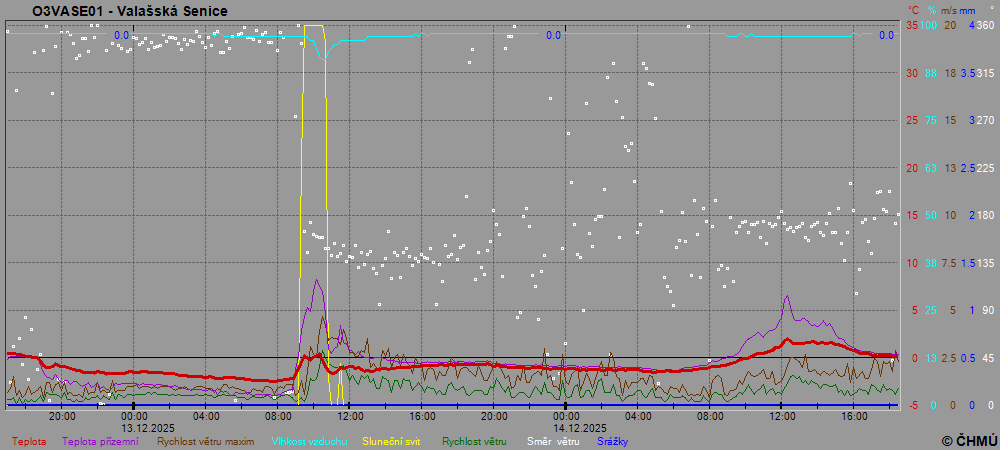Click the blue mm unit header

(968, 10)
